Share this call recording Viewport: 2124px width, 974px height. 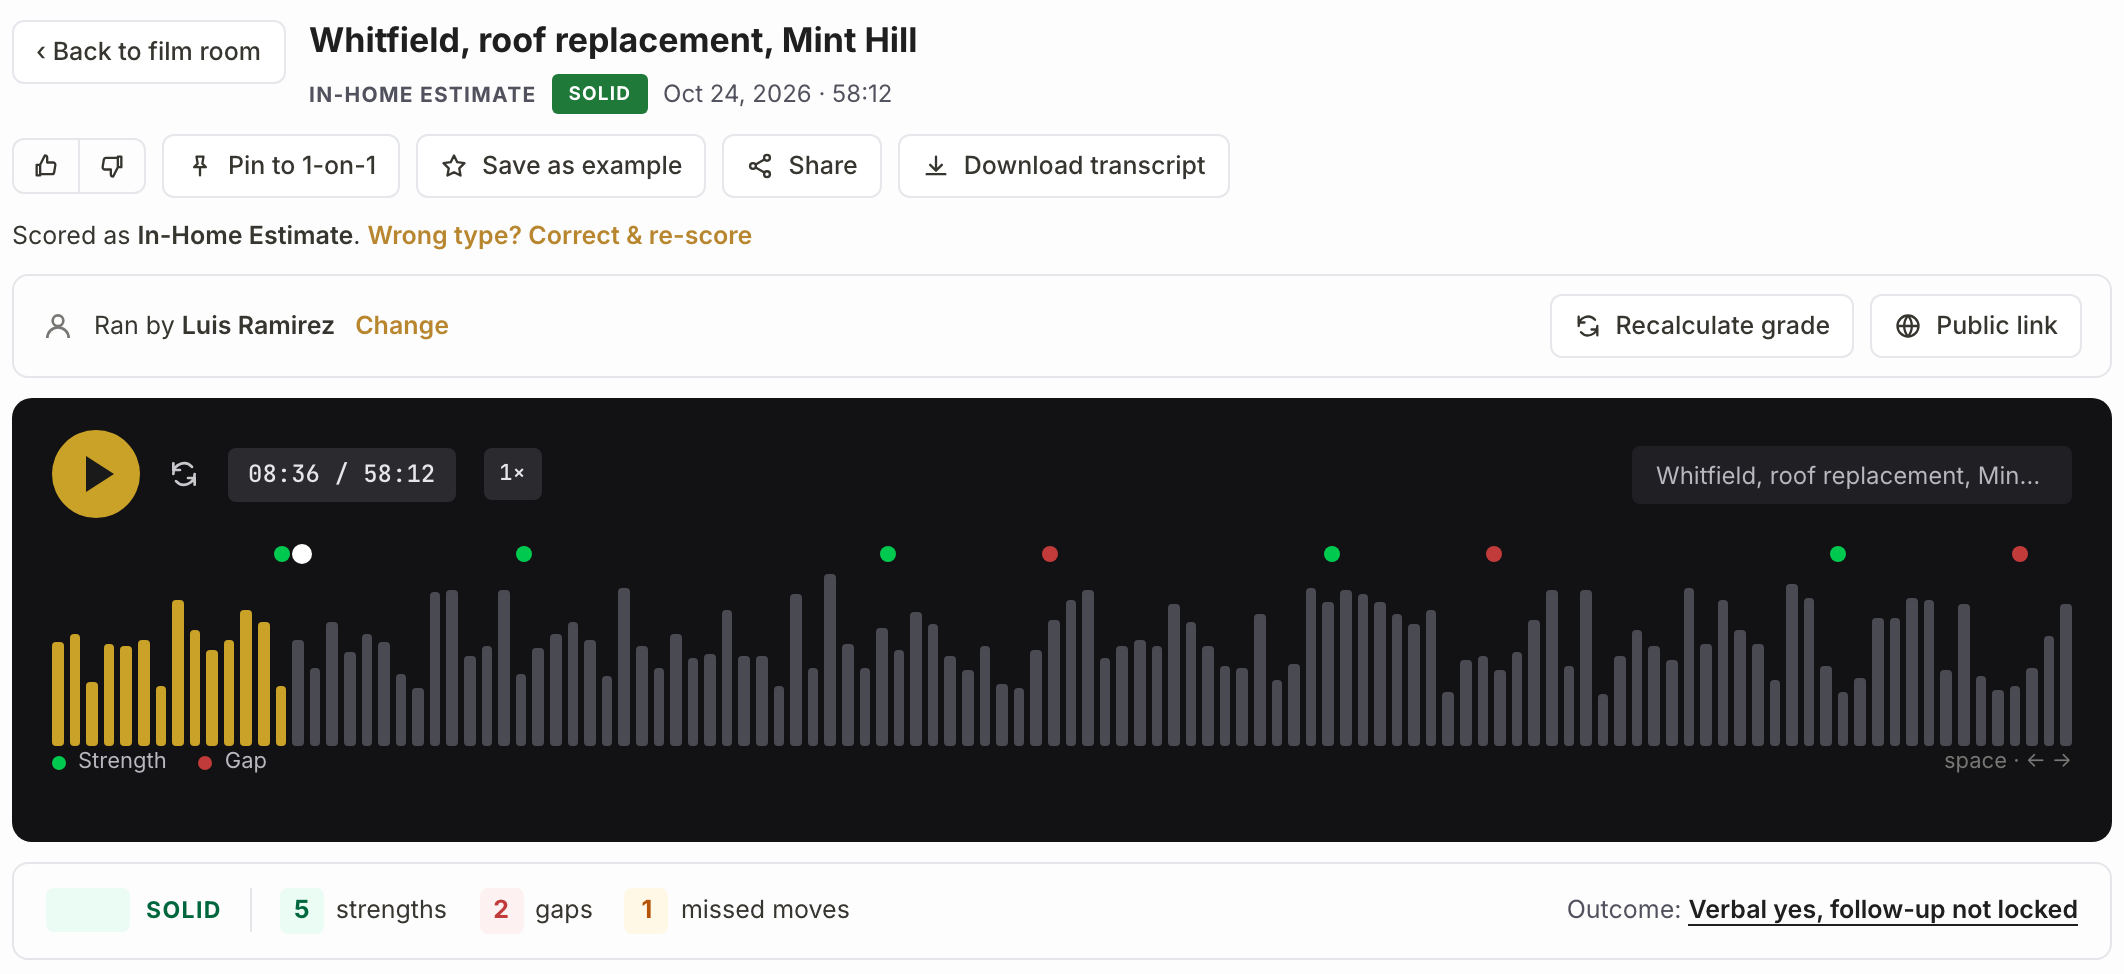pos(802,166)
